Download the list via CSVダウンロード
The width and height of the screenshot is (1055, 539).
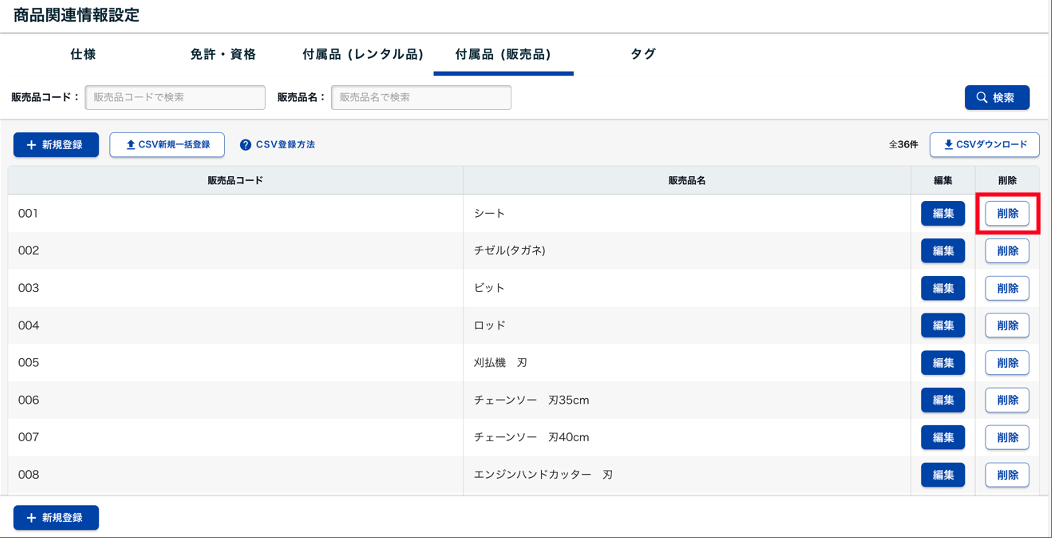(x=984, y=145)
